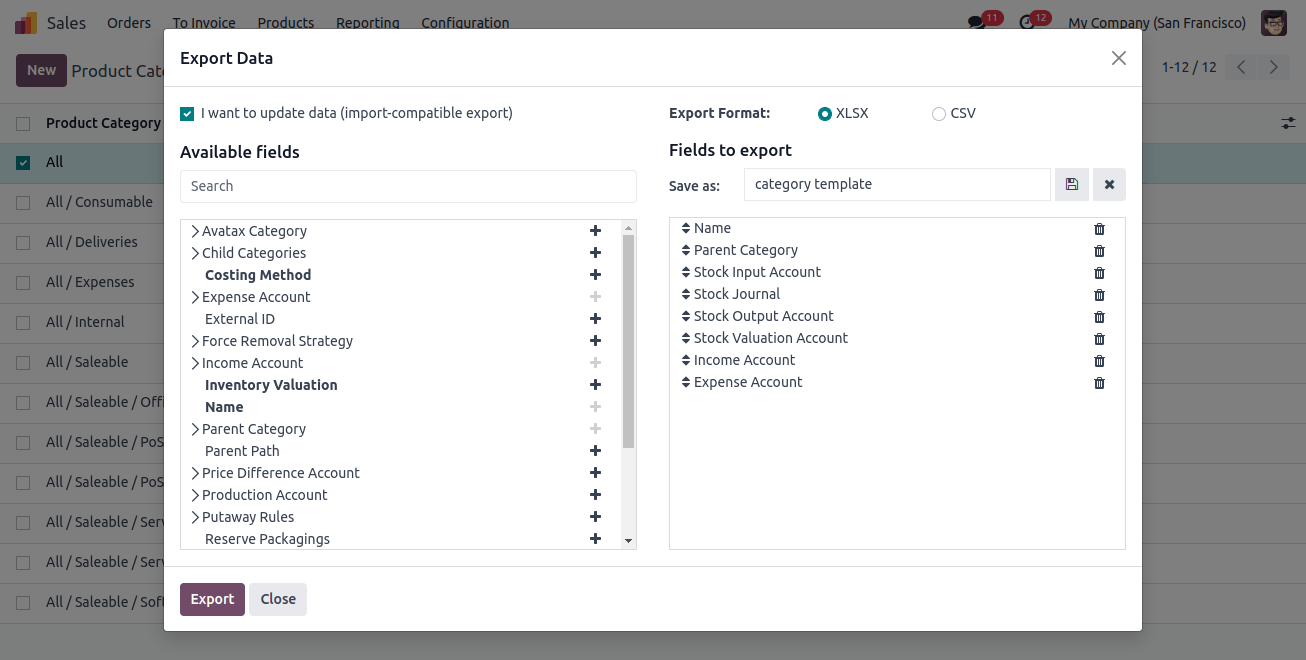Click the Available fields search box

click(408, 186)
